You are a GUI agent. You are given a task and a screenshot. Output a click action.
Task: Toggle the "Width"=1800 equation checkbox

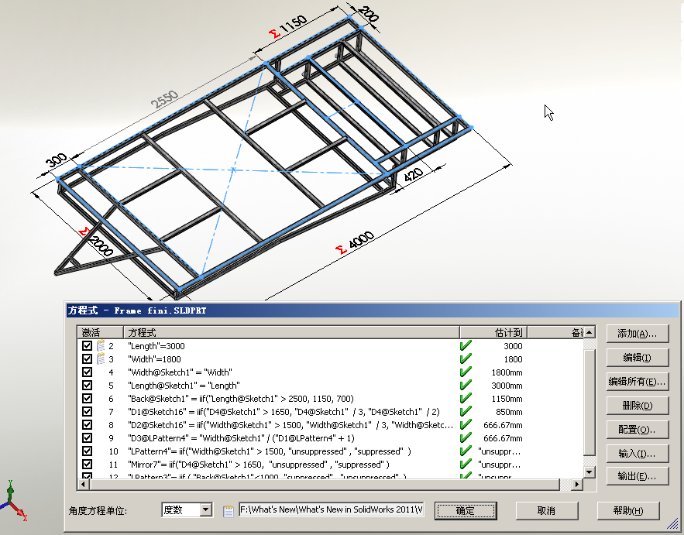(87, 359)
